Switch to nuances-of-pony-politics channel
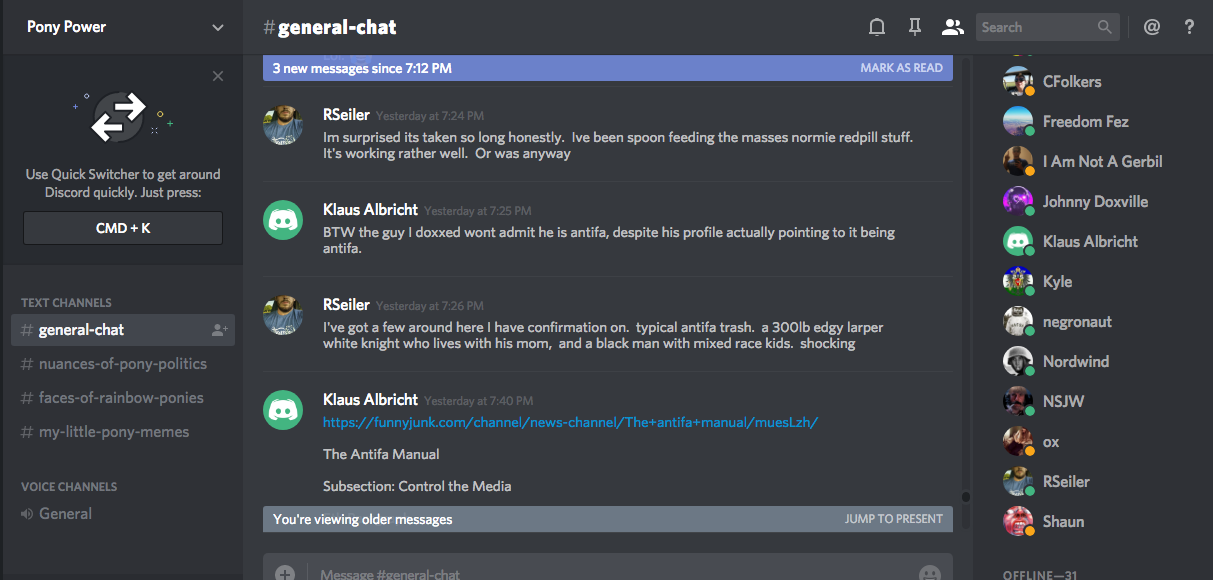1213x580 pixels. point(122,364)
